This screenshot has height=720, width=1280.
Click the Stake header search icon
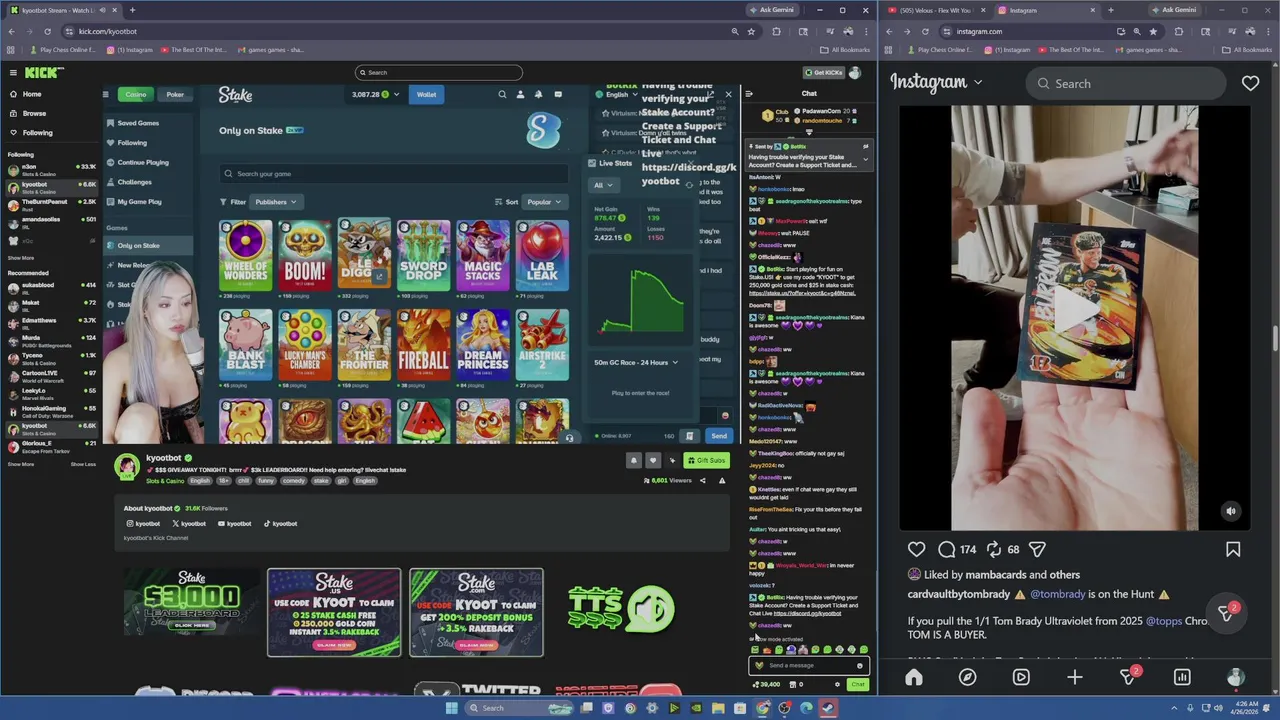point(502,94)
